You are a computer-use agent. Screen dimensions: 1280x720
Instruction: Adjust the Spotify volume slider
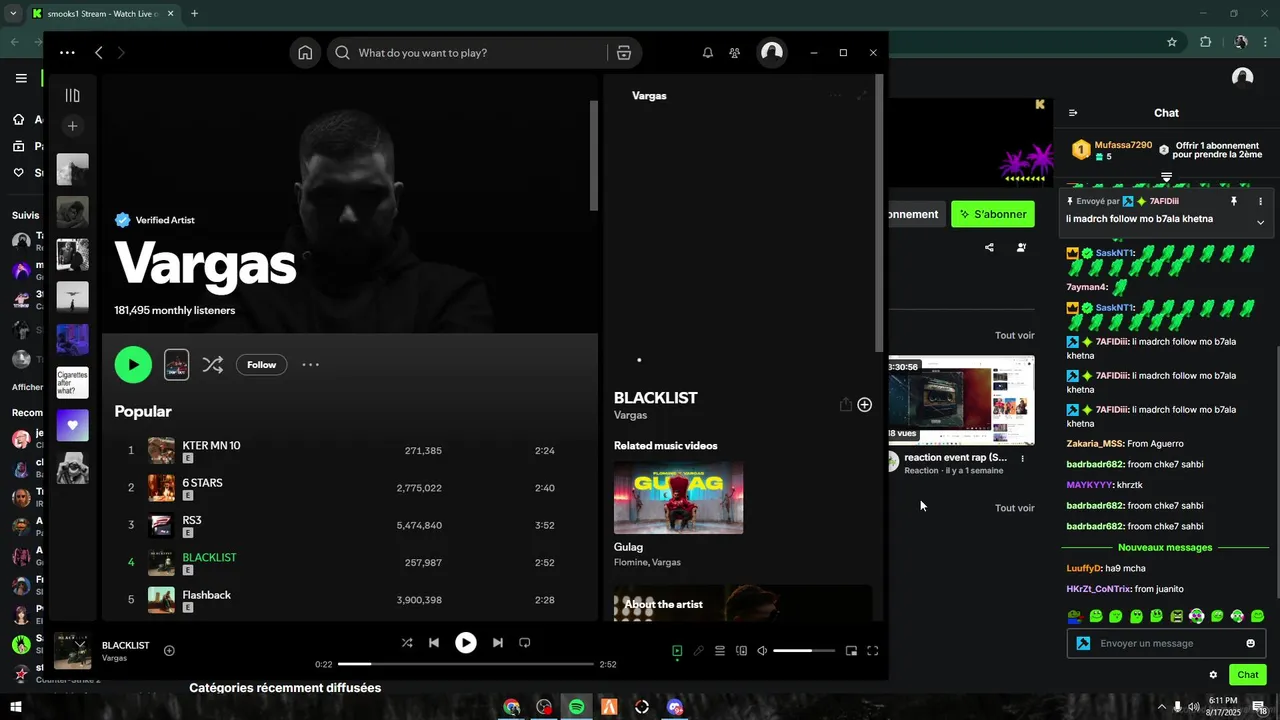[804, 651]
